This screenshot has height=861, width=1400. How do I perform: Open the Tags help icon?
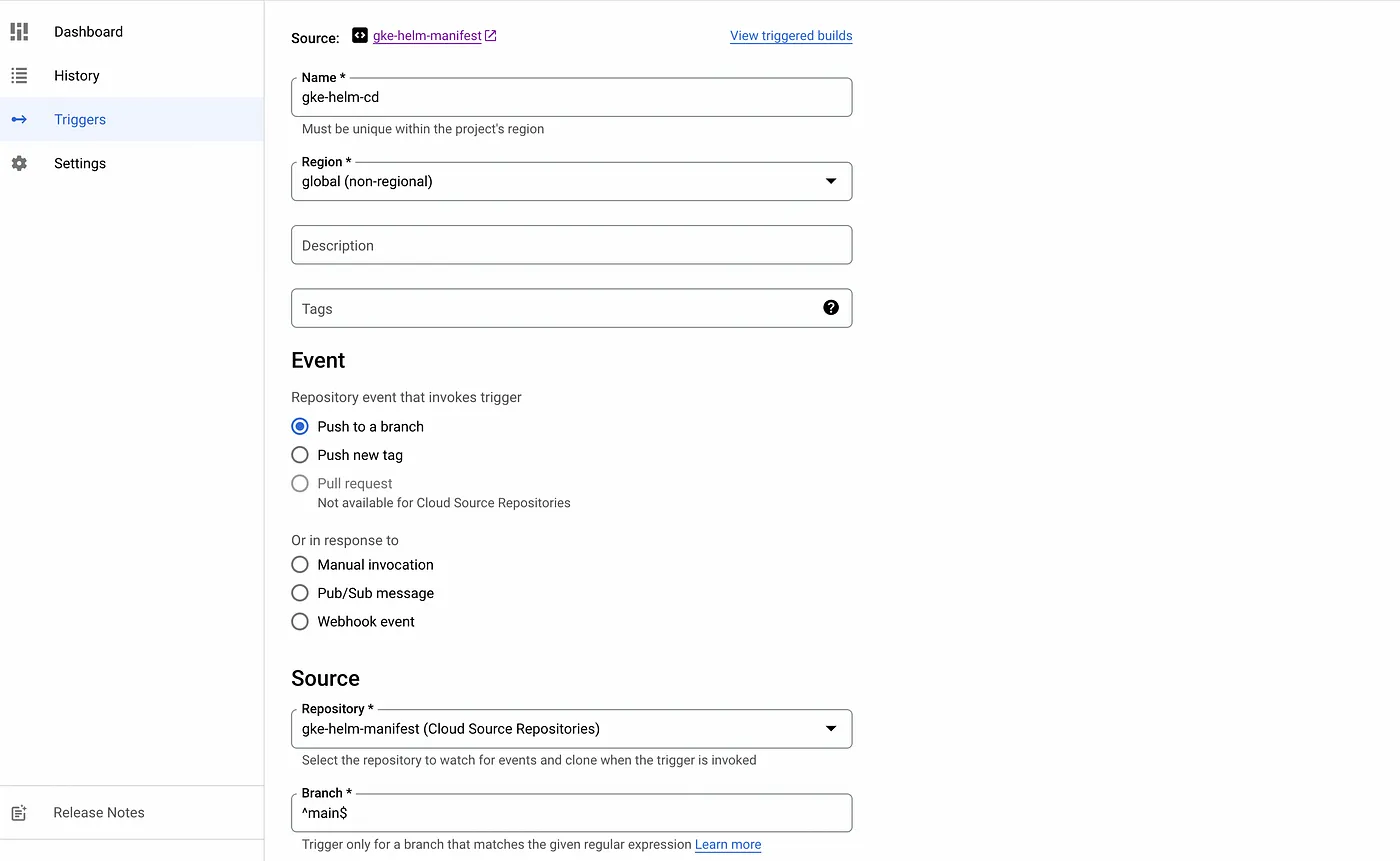(x=831, y=308)
